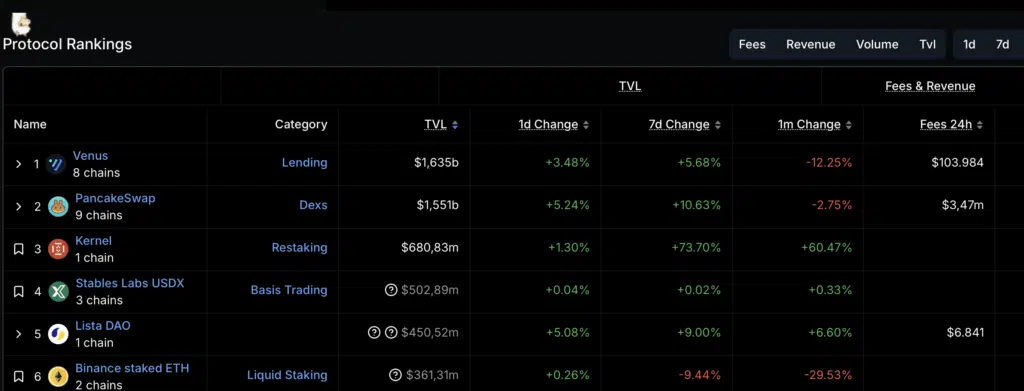Click the Venus protocol logo icon
The width and height of the screenshot is (1024, 391).
pos(57,164)
